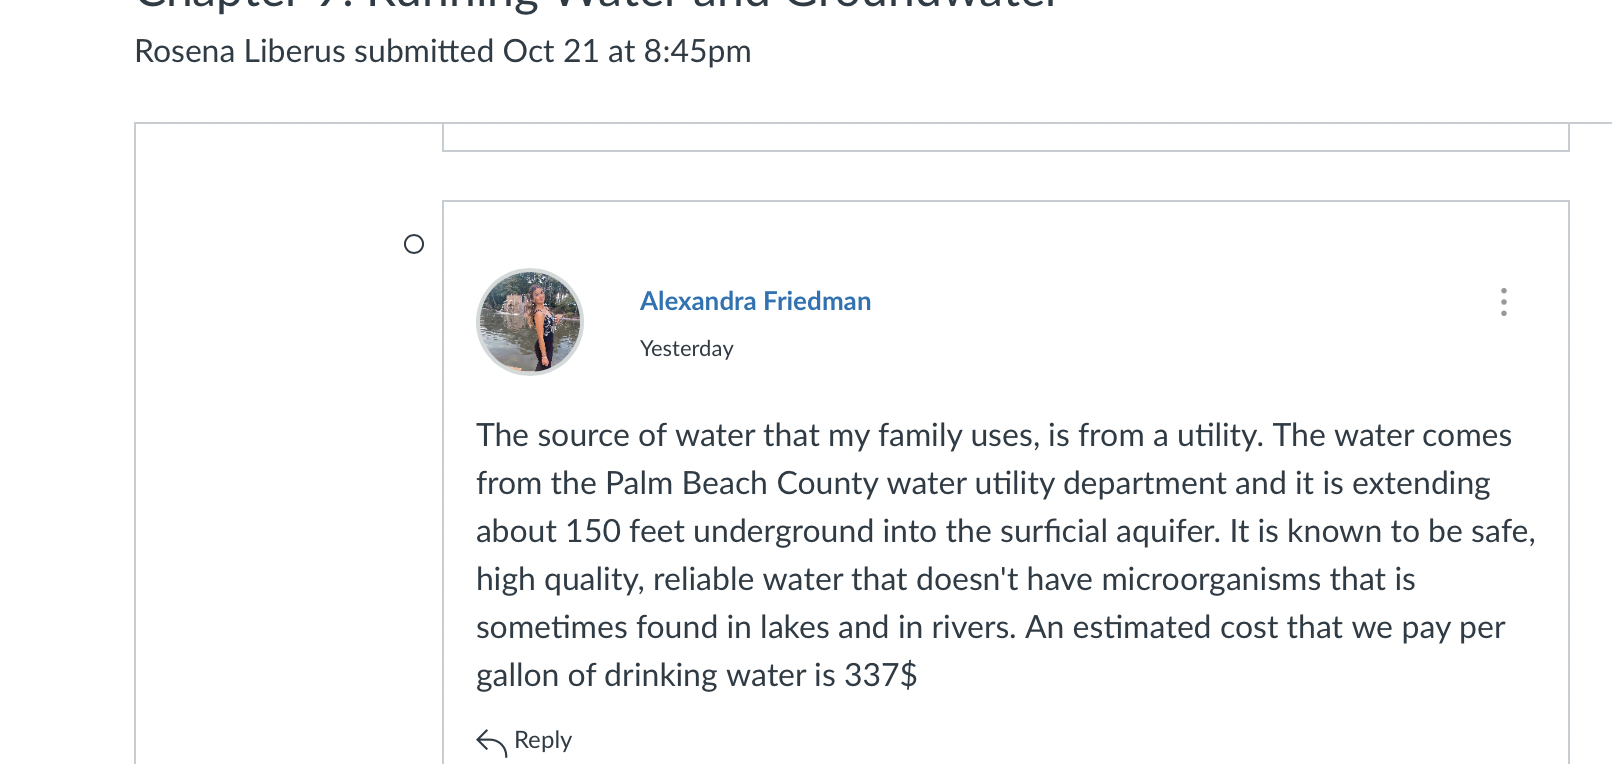
Task: Click the "Yesterday" timestamp under the author name
Action: 687,348
